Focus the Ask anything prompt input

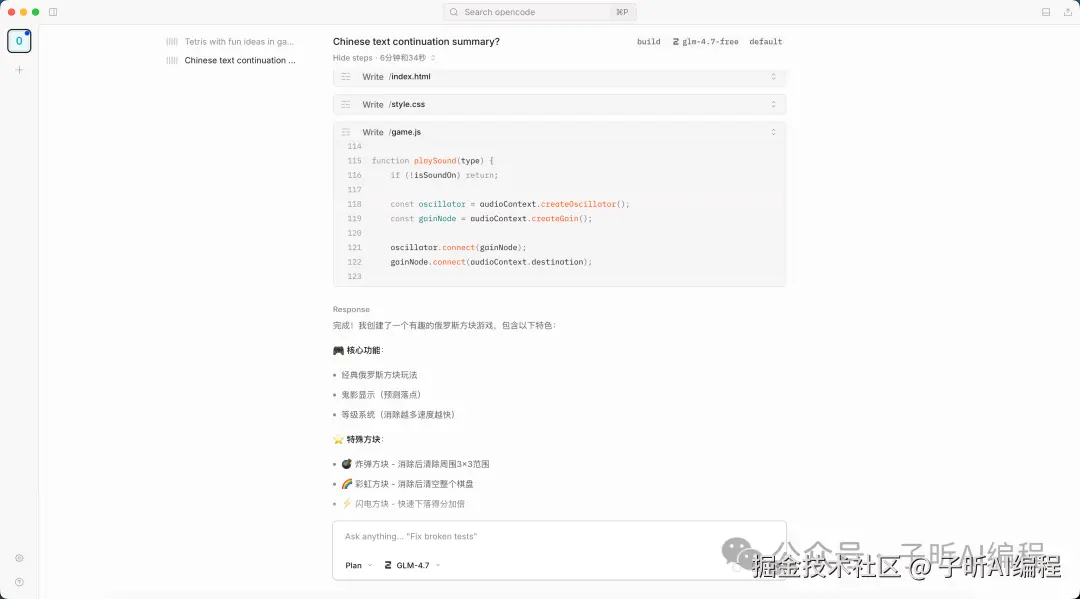pyautogui.click(x=559, y=536)
